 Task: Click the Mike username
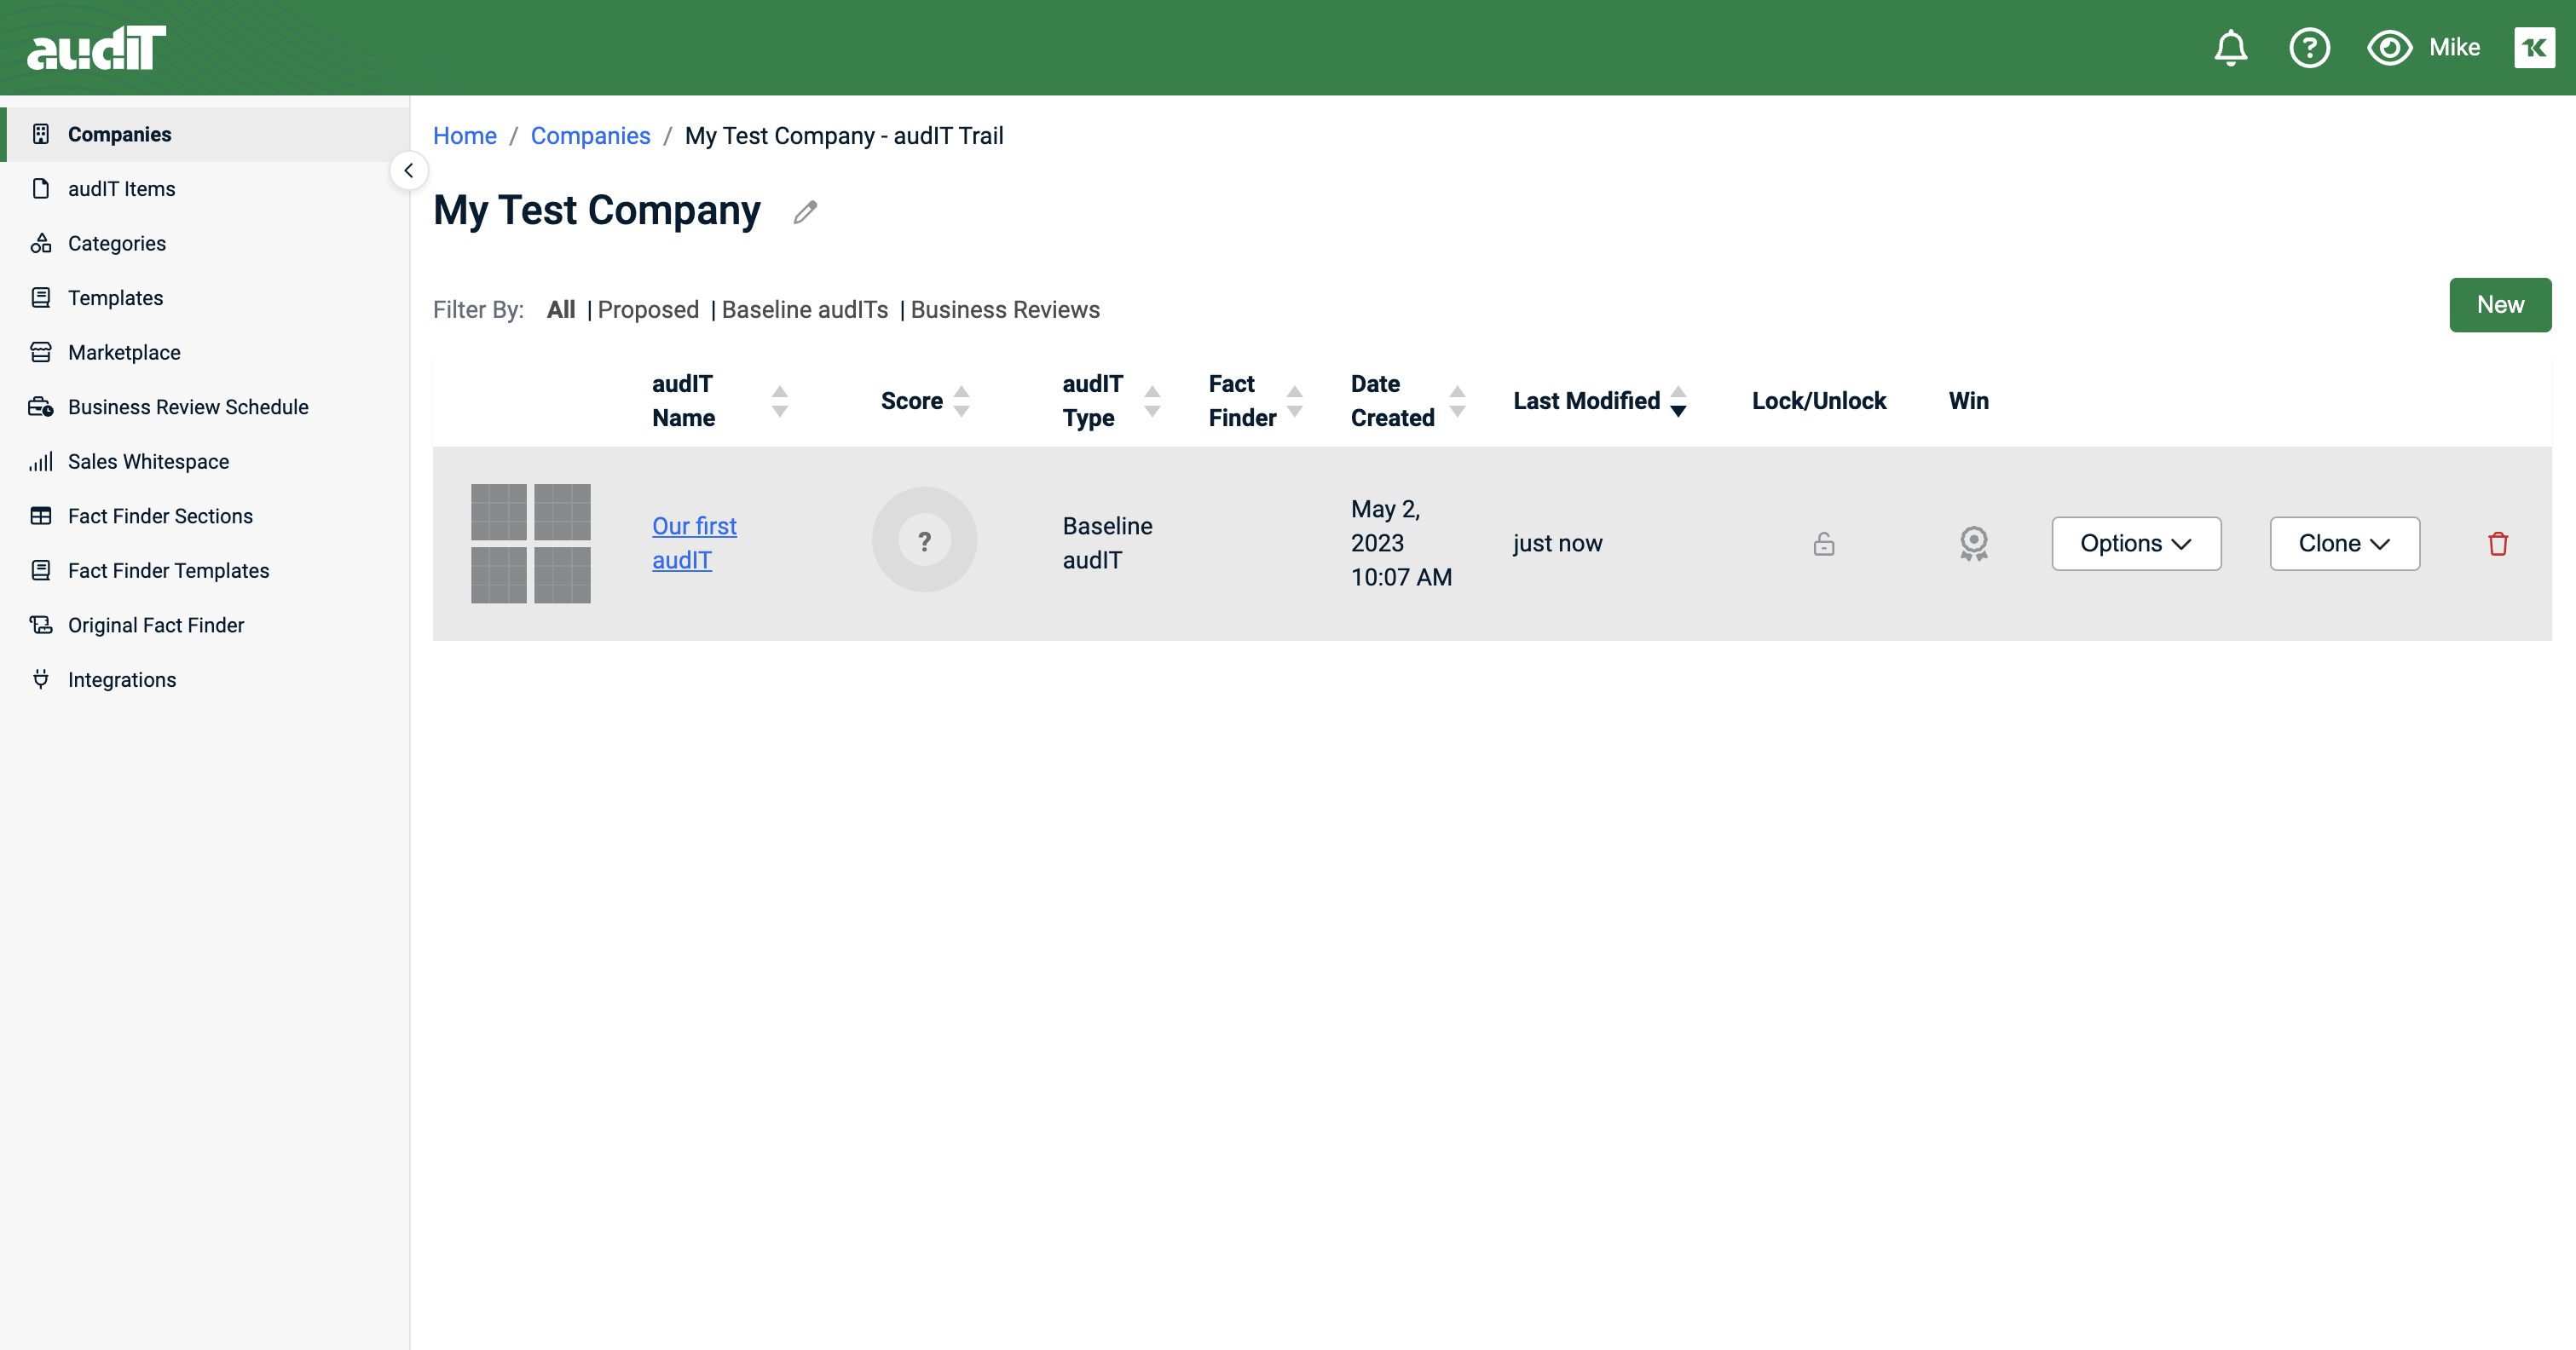(x=2454, y=48)
